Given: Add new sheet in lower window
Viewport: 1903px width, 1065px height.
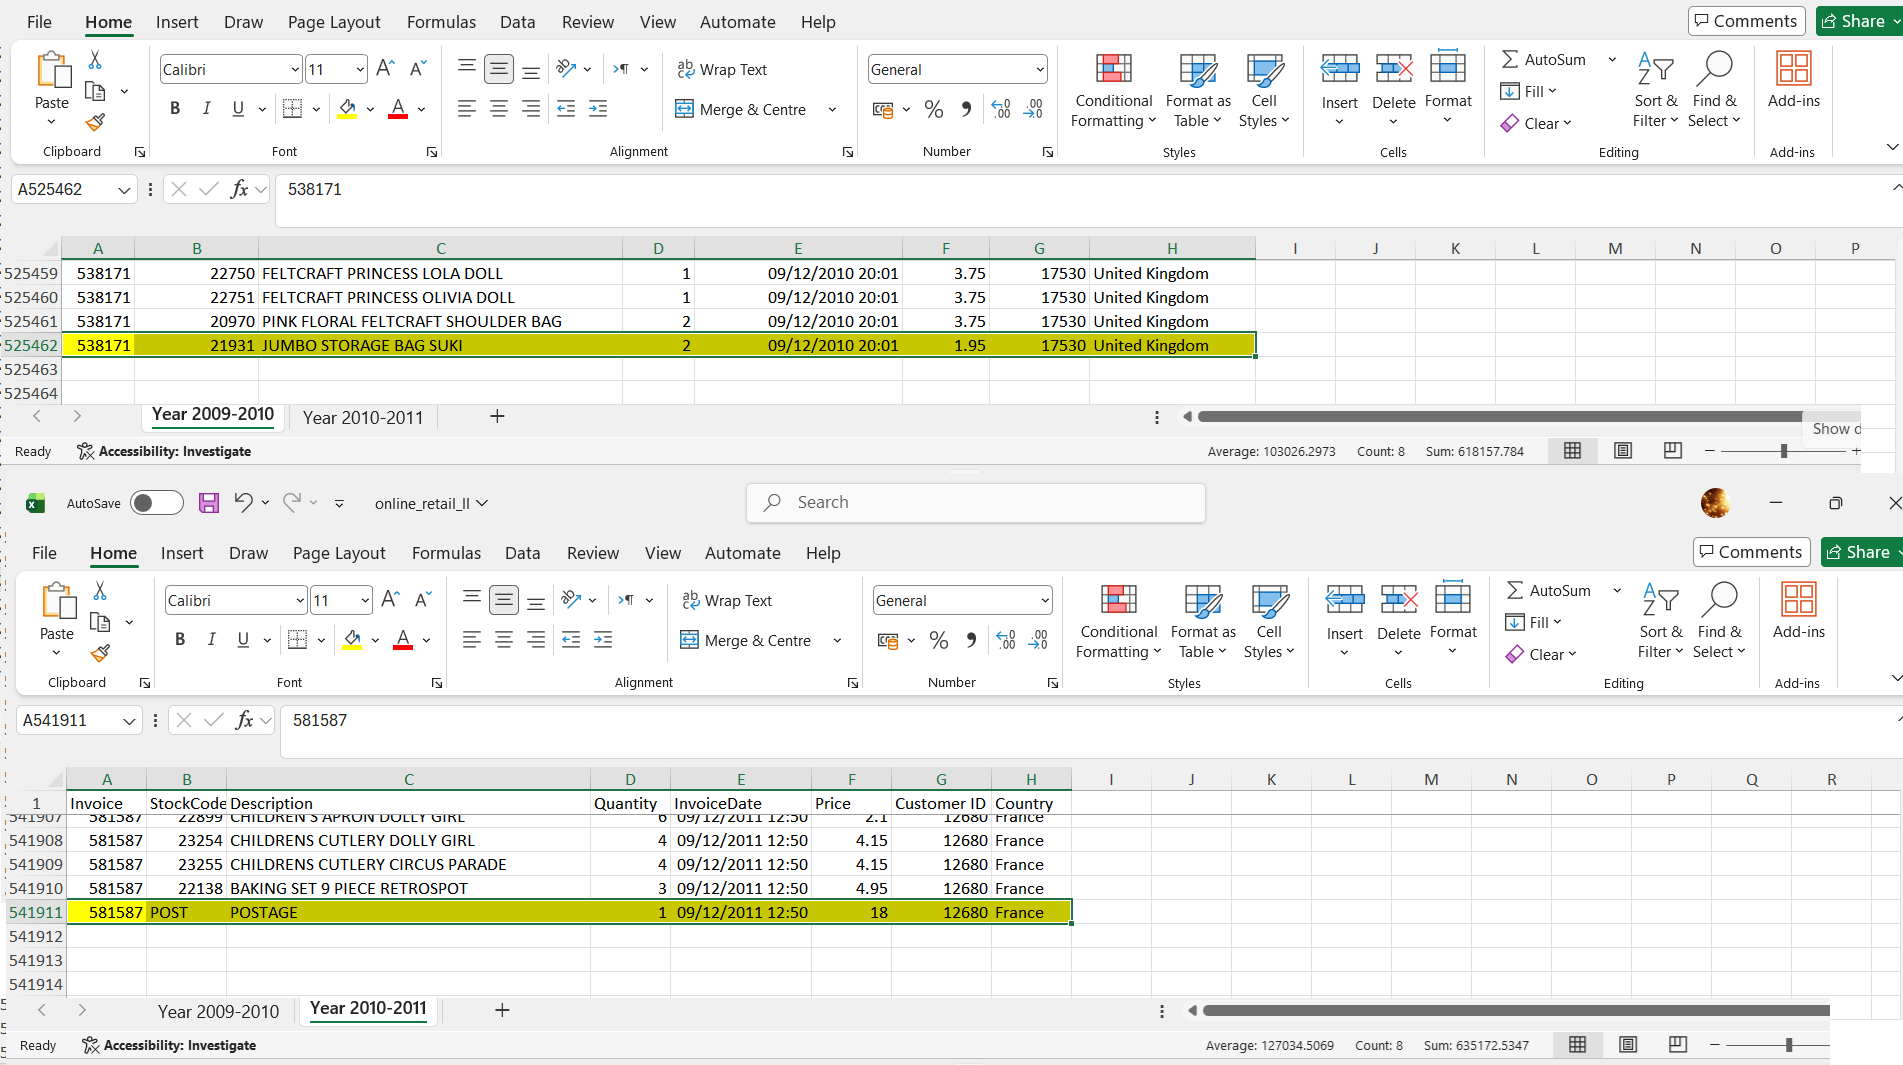Looking at the screenshot, I should pyautogui.click(x=502, y=1010).
